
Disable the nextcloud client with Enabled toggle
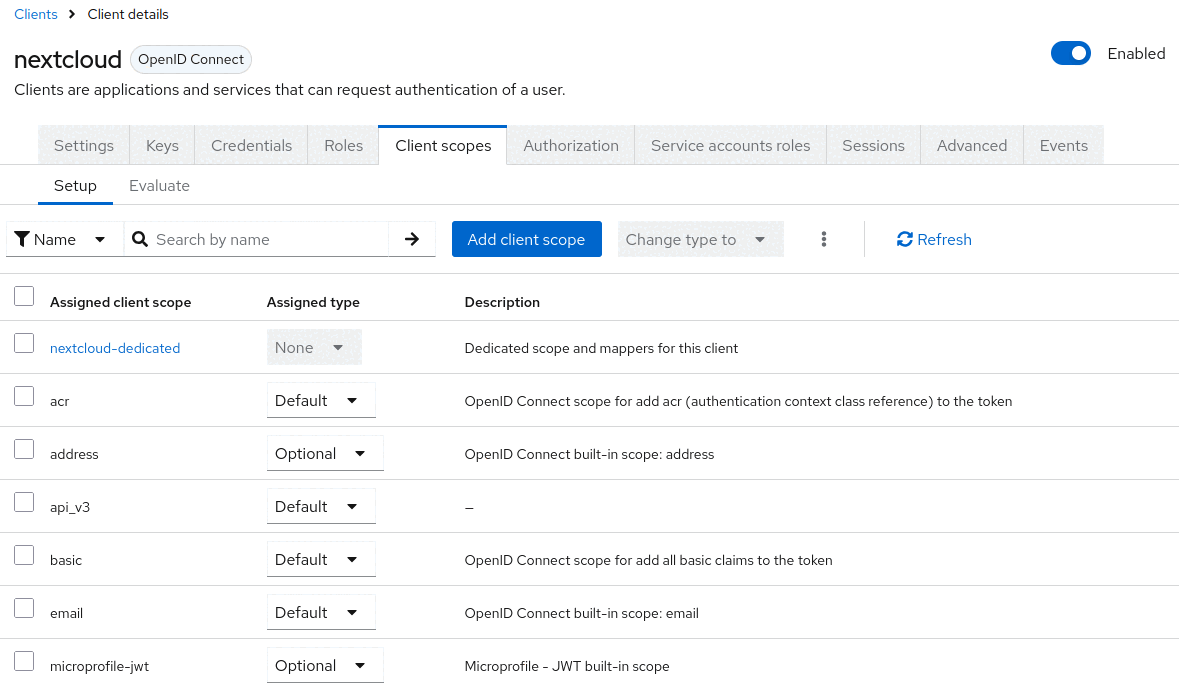click(x=1071, y=53)
